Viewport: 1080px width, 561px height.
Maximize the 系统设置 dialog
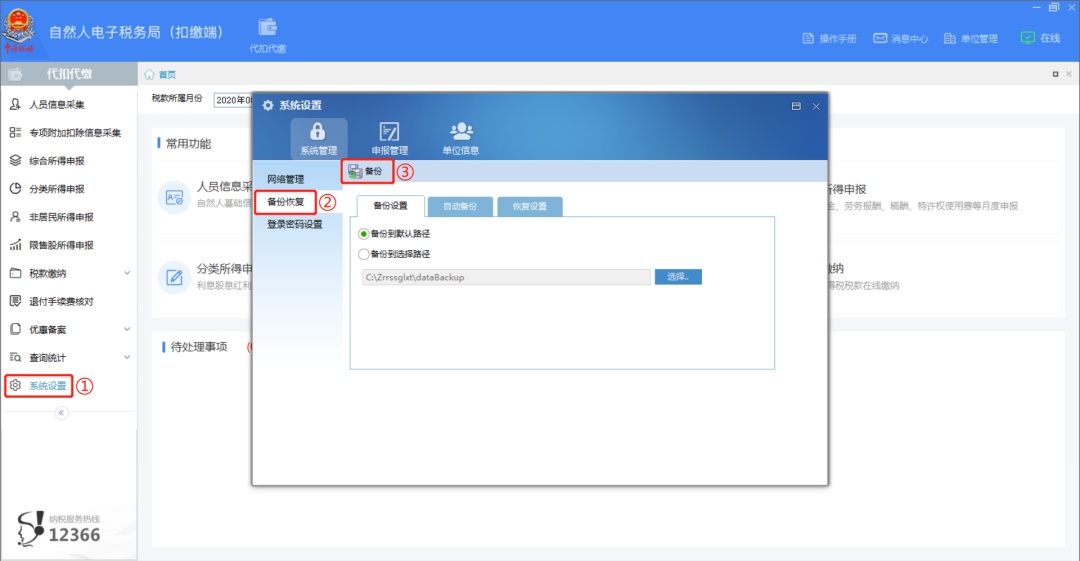796,106
